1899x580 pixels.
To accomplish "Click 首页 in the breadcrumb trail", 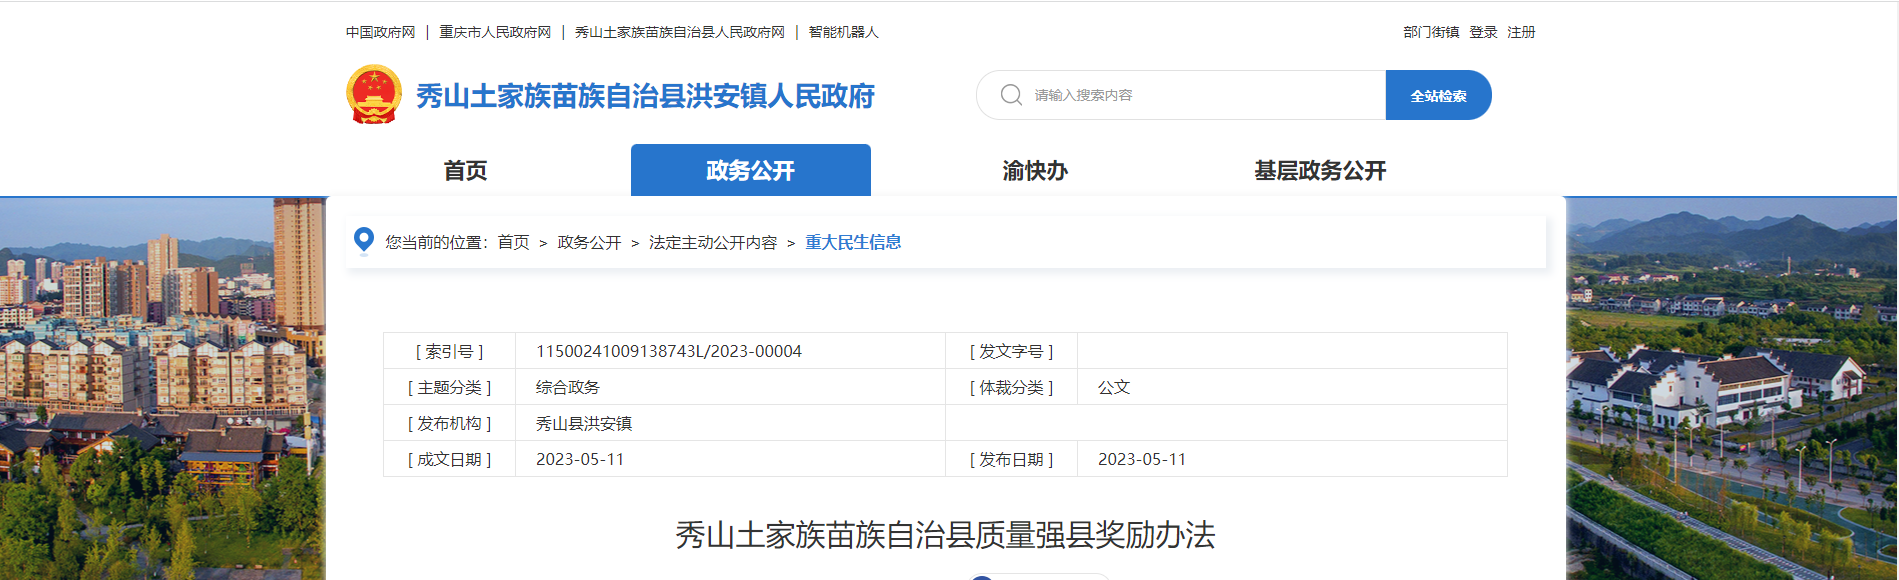I will (x=513, y=242).
